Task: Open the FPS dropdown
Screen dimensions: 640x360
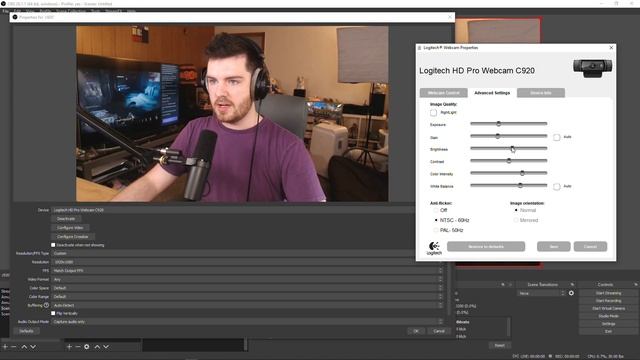Action: (x=247, y=271)
